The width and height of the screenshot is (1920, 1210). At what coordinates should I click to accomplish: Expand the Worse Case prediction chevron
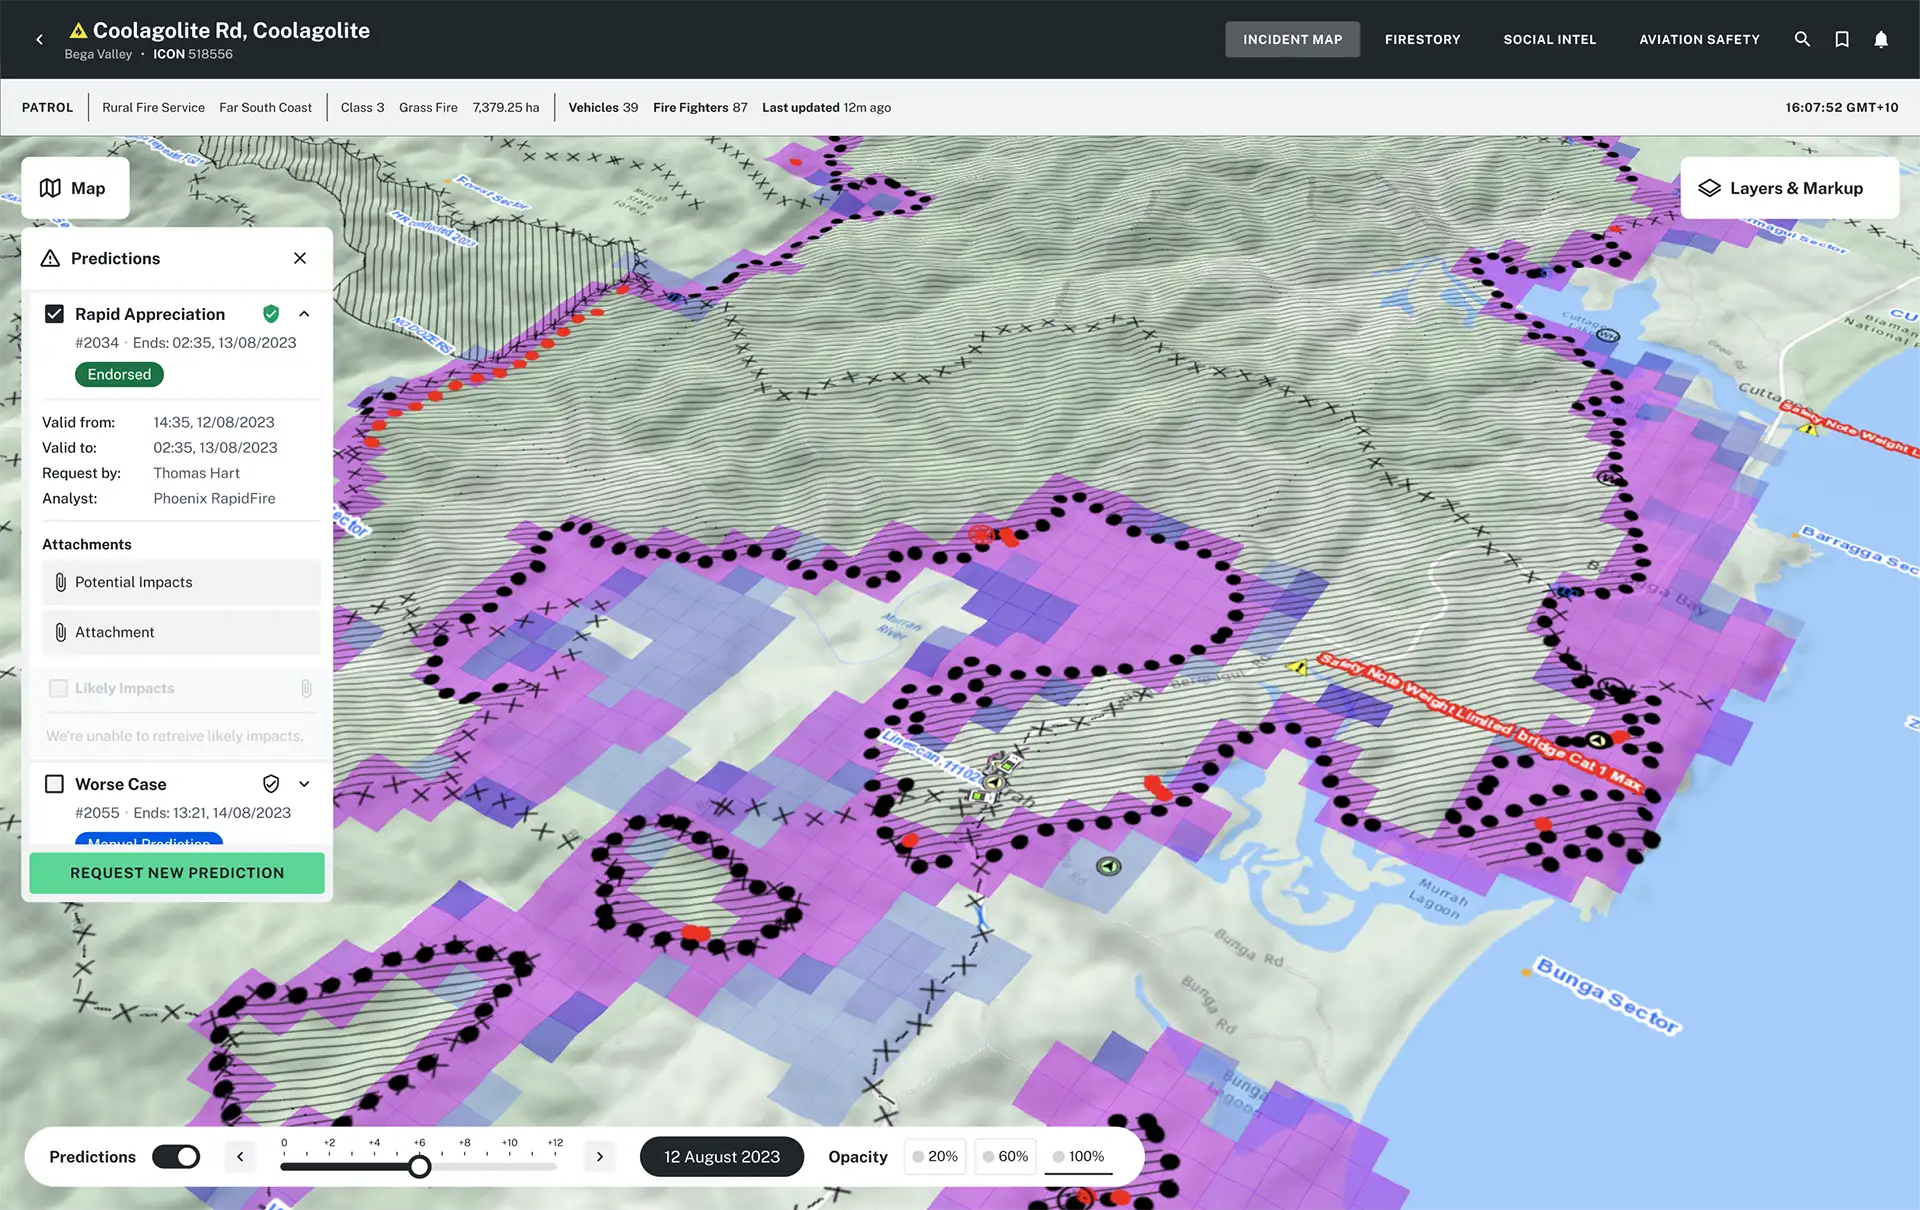304,784
